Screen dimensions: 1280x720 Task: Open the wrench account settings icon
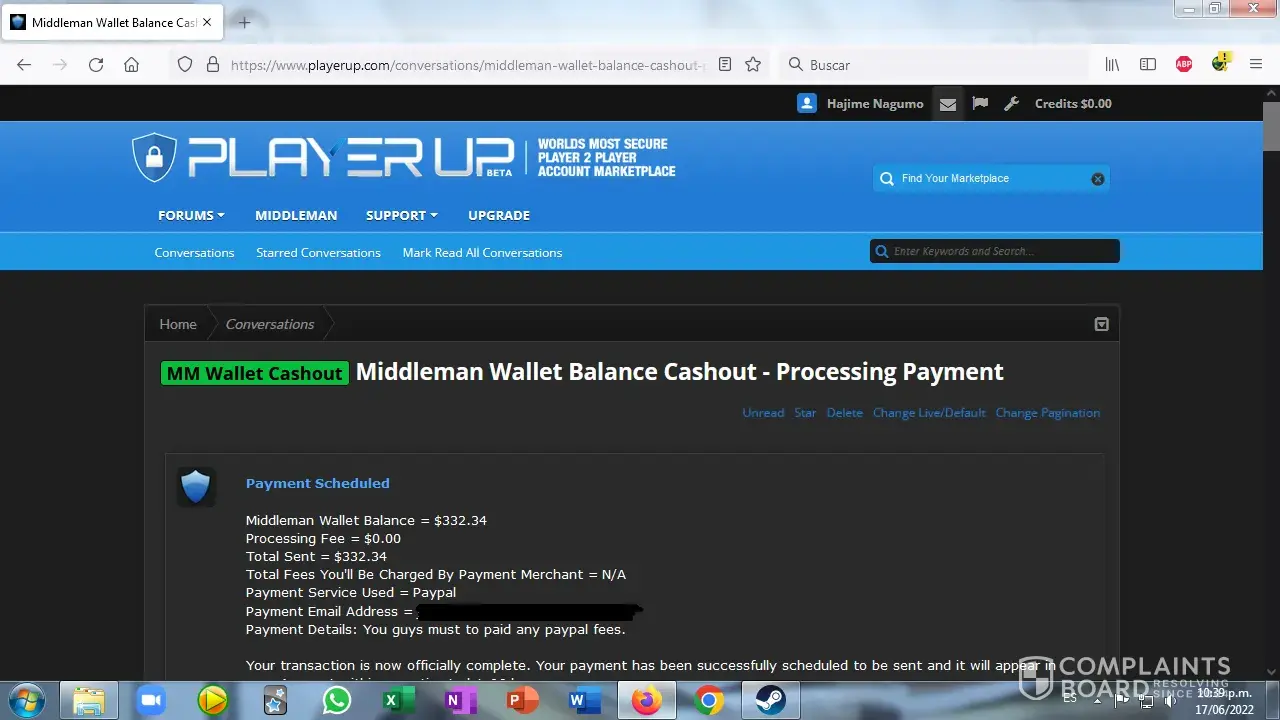coord(1011,103)
